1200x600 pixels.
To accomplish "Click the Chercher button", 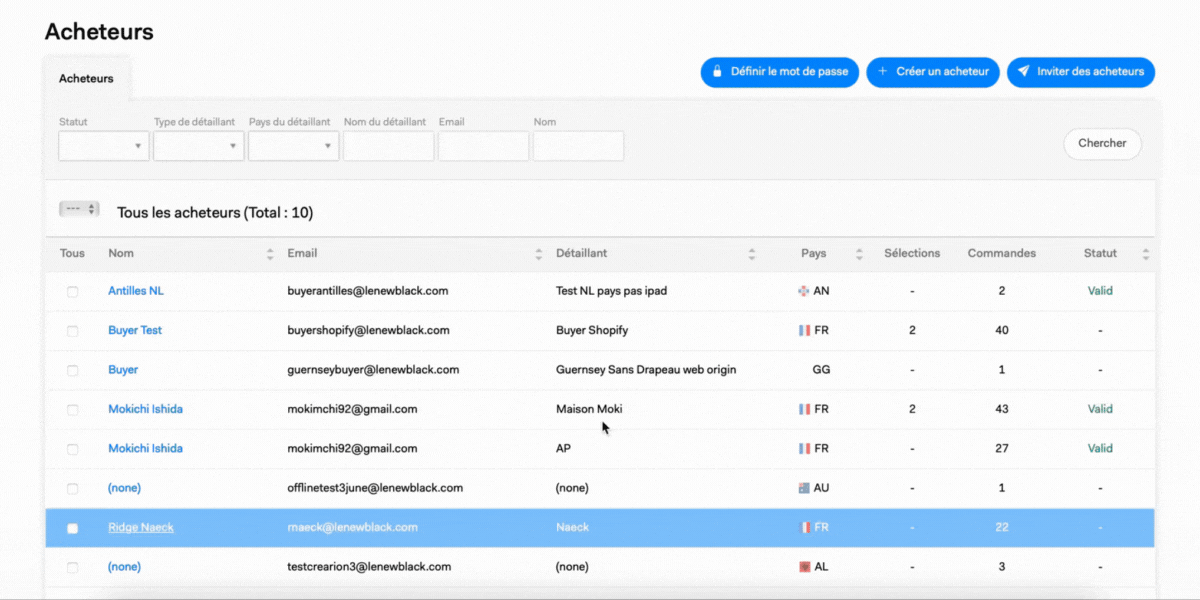I will click(1102, 143).
